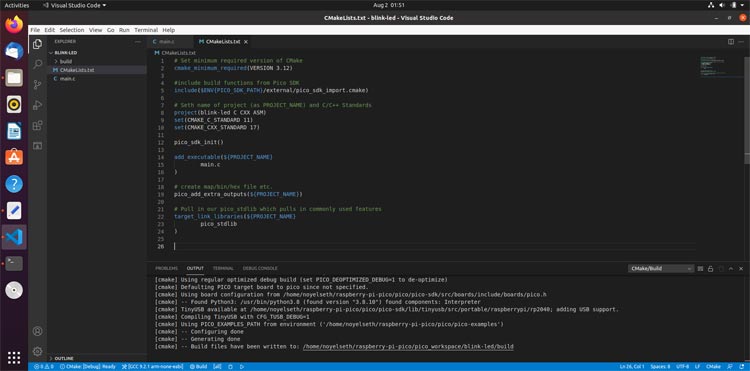Open the Source Control view

[37, 85]
